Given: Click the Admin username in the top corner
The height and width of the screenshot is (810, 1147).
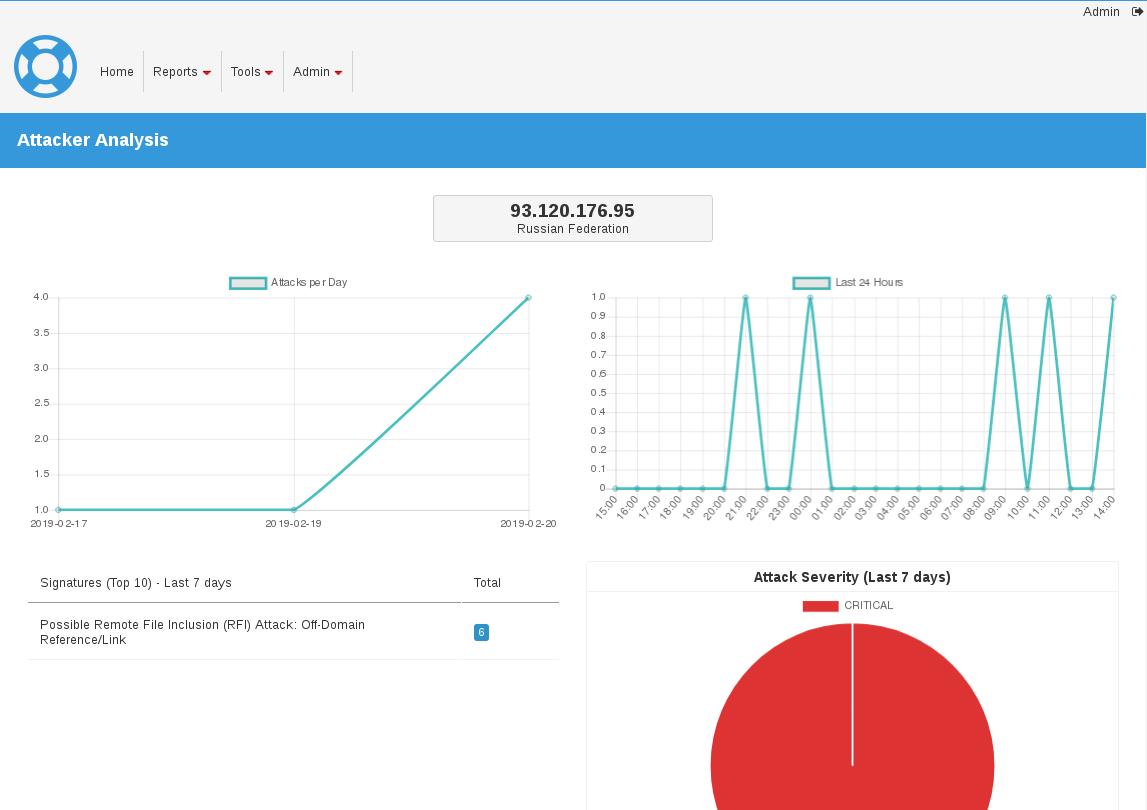Looking at the screenshot, I should click(x=1101, y=12).
